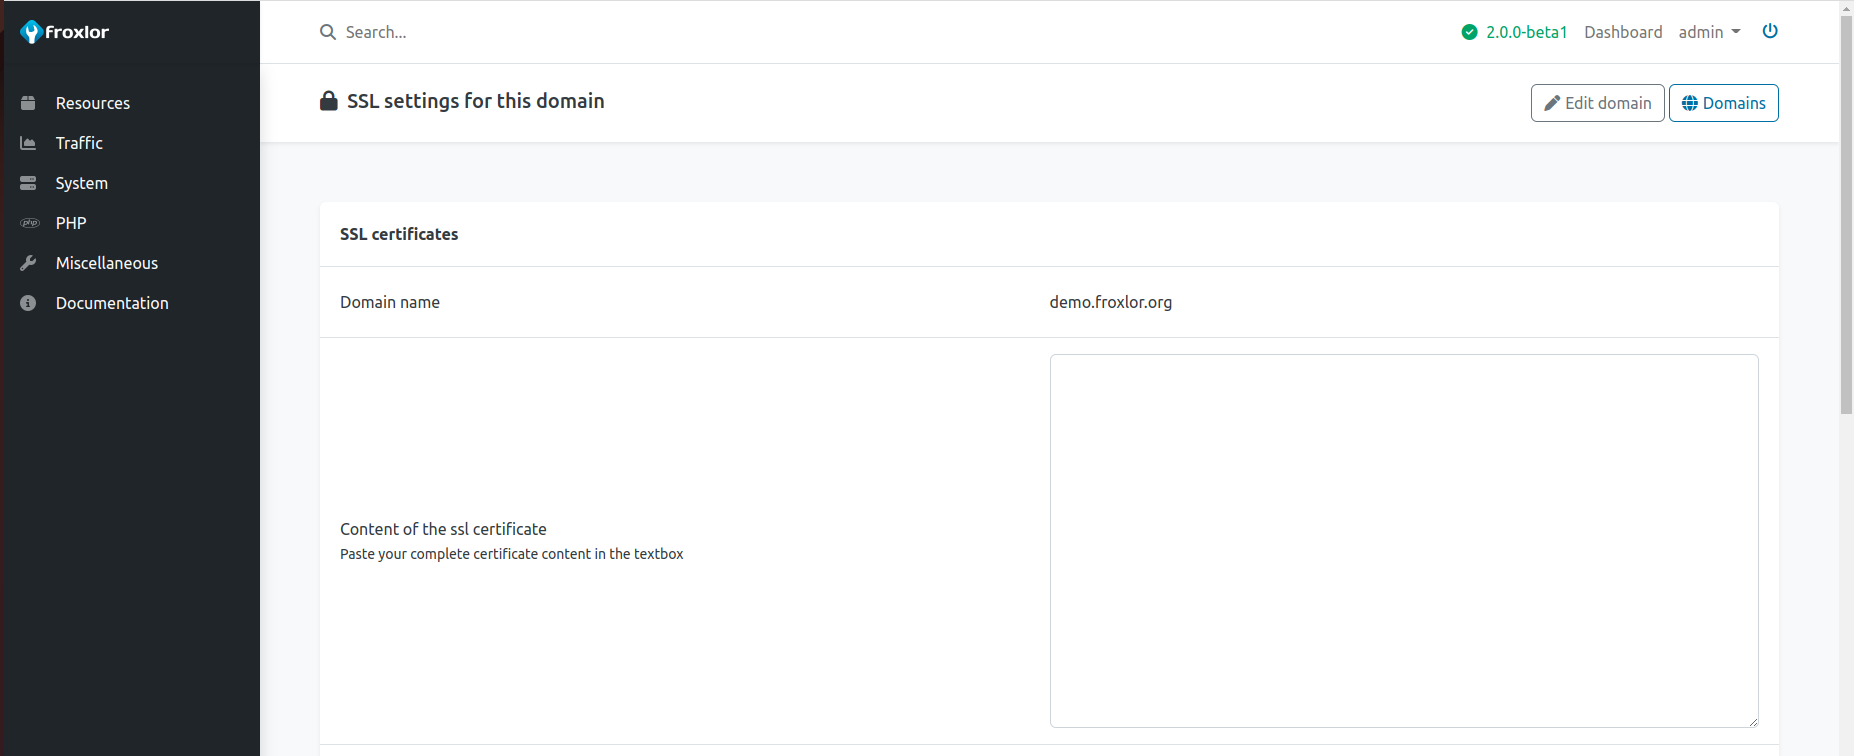Click the Froxlor logo in the sidebar
The height and width of the screenshot is (756, 1854).
tap(65, 32)
